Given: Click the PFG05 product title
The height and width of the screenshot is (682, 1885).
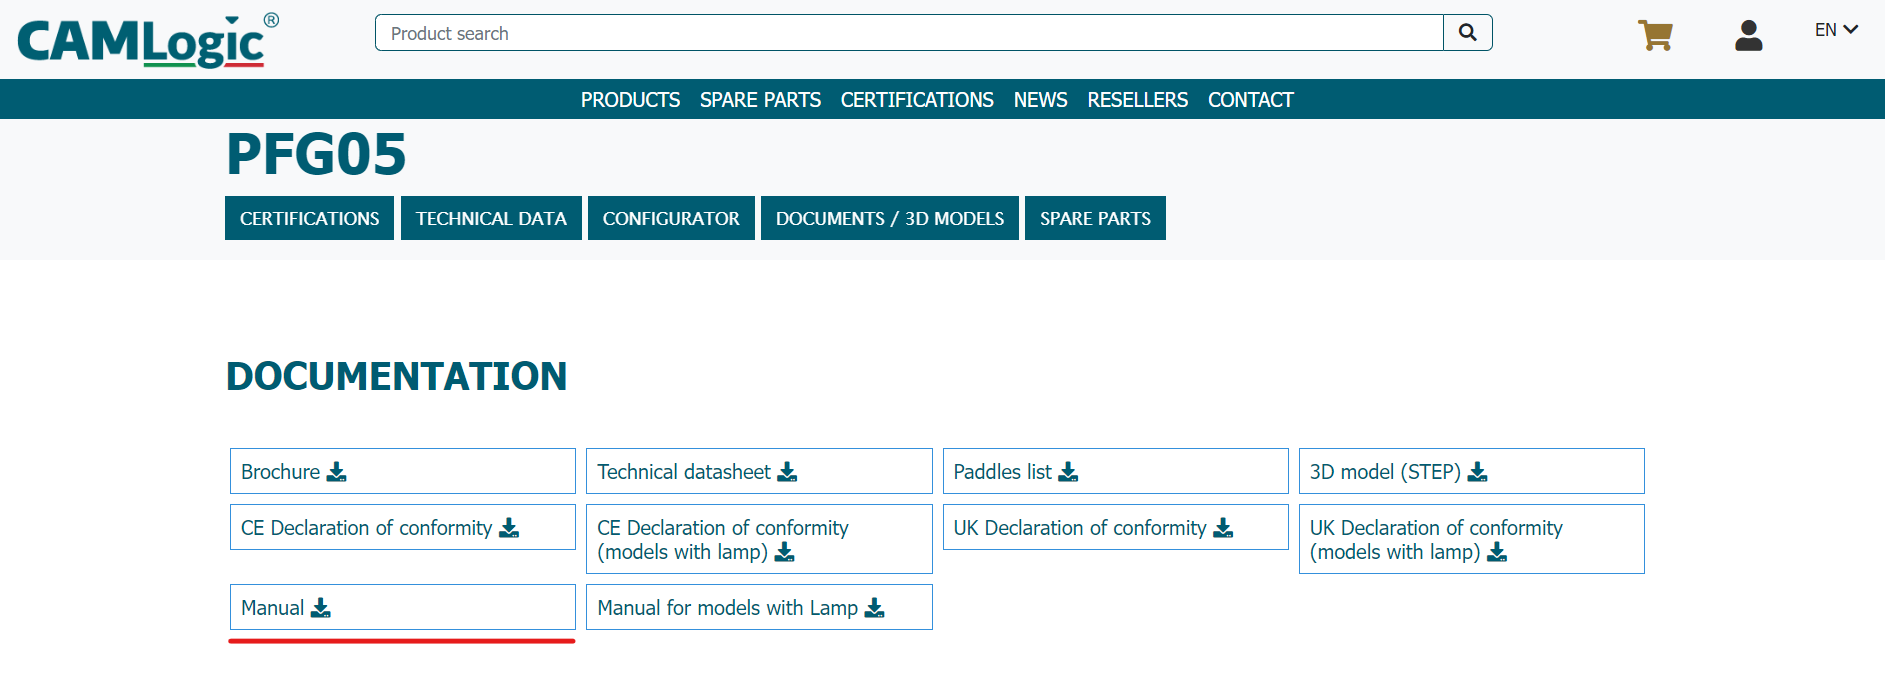Looking at the screenshot, I should 316,154.
